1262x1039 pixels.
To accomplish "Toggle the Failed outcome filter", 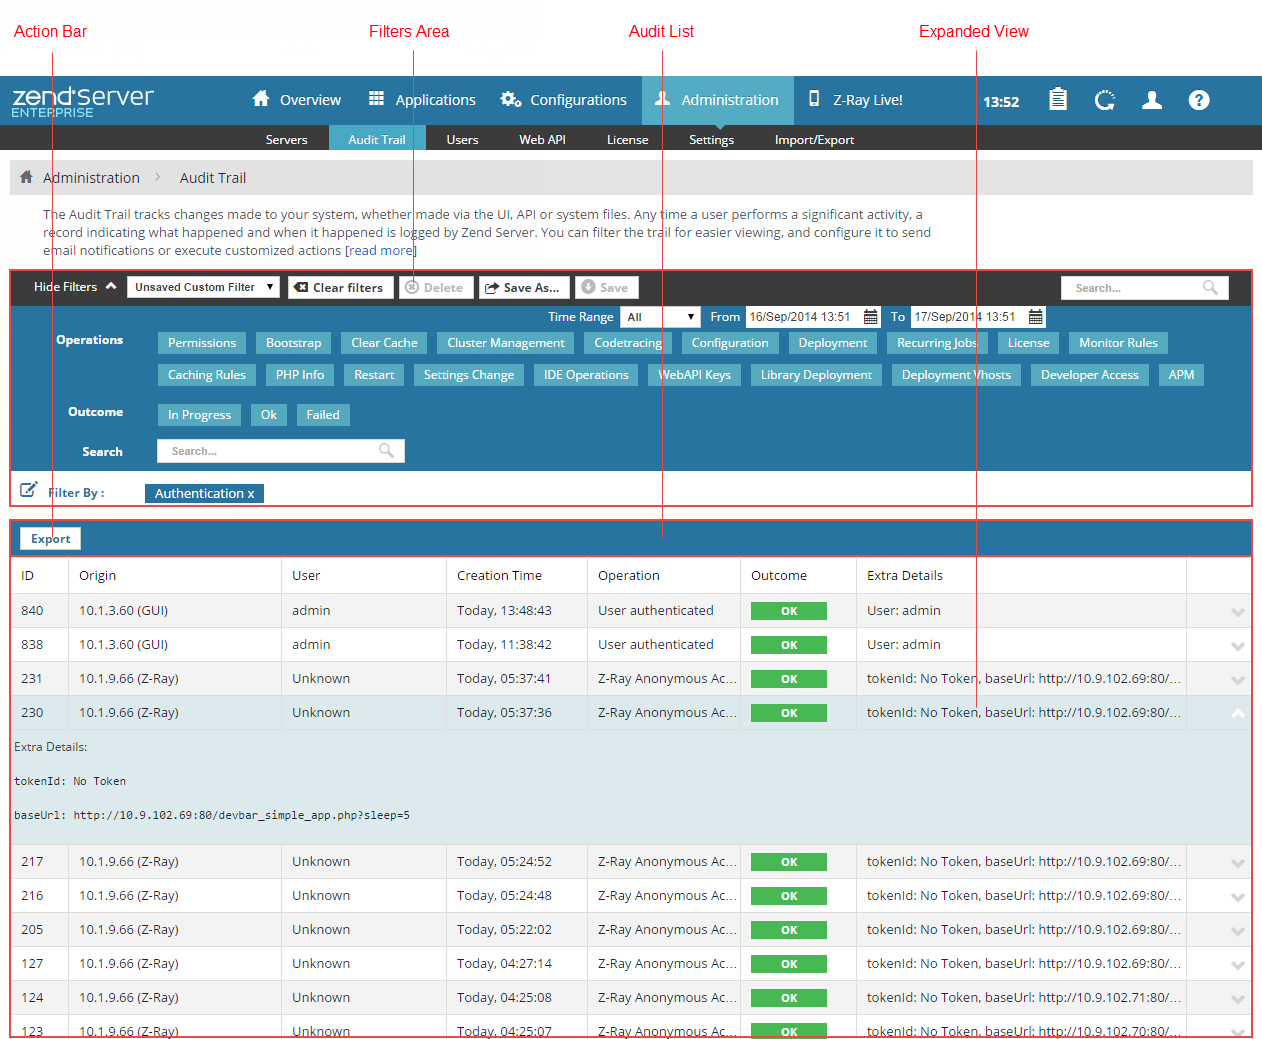I will pos(322,415).
